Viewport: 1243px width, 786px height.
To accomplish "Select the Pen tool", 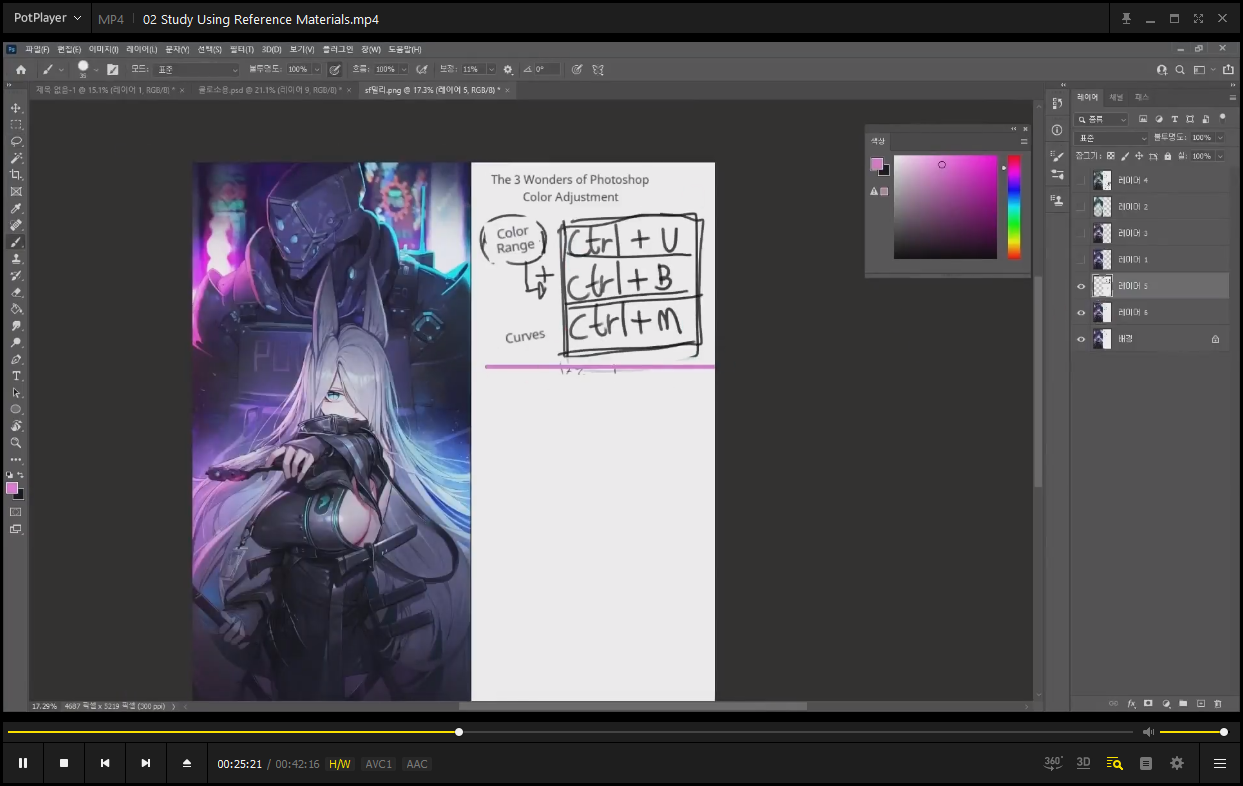I will 16,359.
